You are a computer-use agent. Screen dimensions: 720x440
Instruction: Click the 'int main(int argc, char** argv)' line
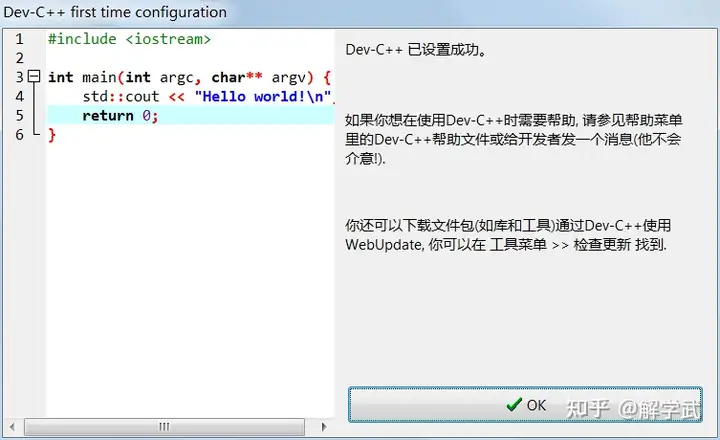[189, 77]
